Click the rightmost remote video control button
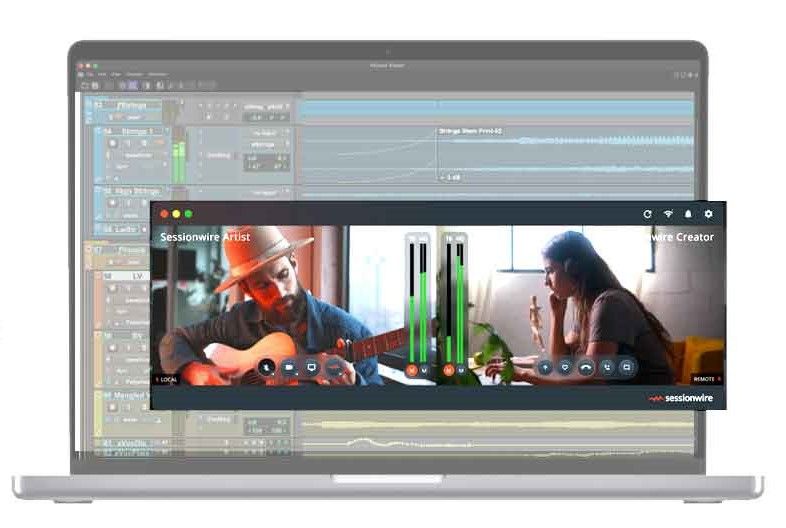This screenshot has height=528, width=786. 627,367
